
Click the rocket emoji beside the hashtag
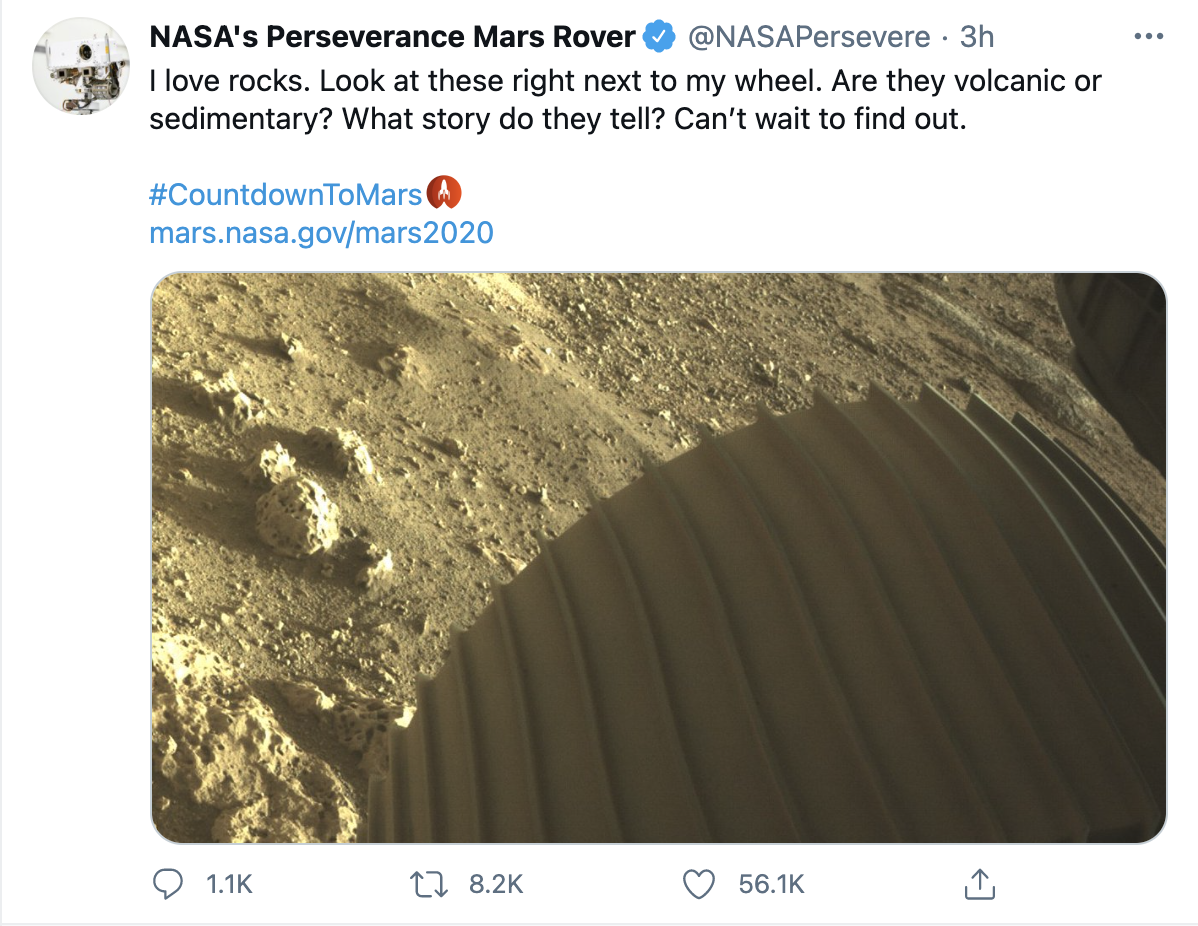pos(443,190)
